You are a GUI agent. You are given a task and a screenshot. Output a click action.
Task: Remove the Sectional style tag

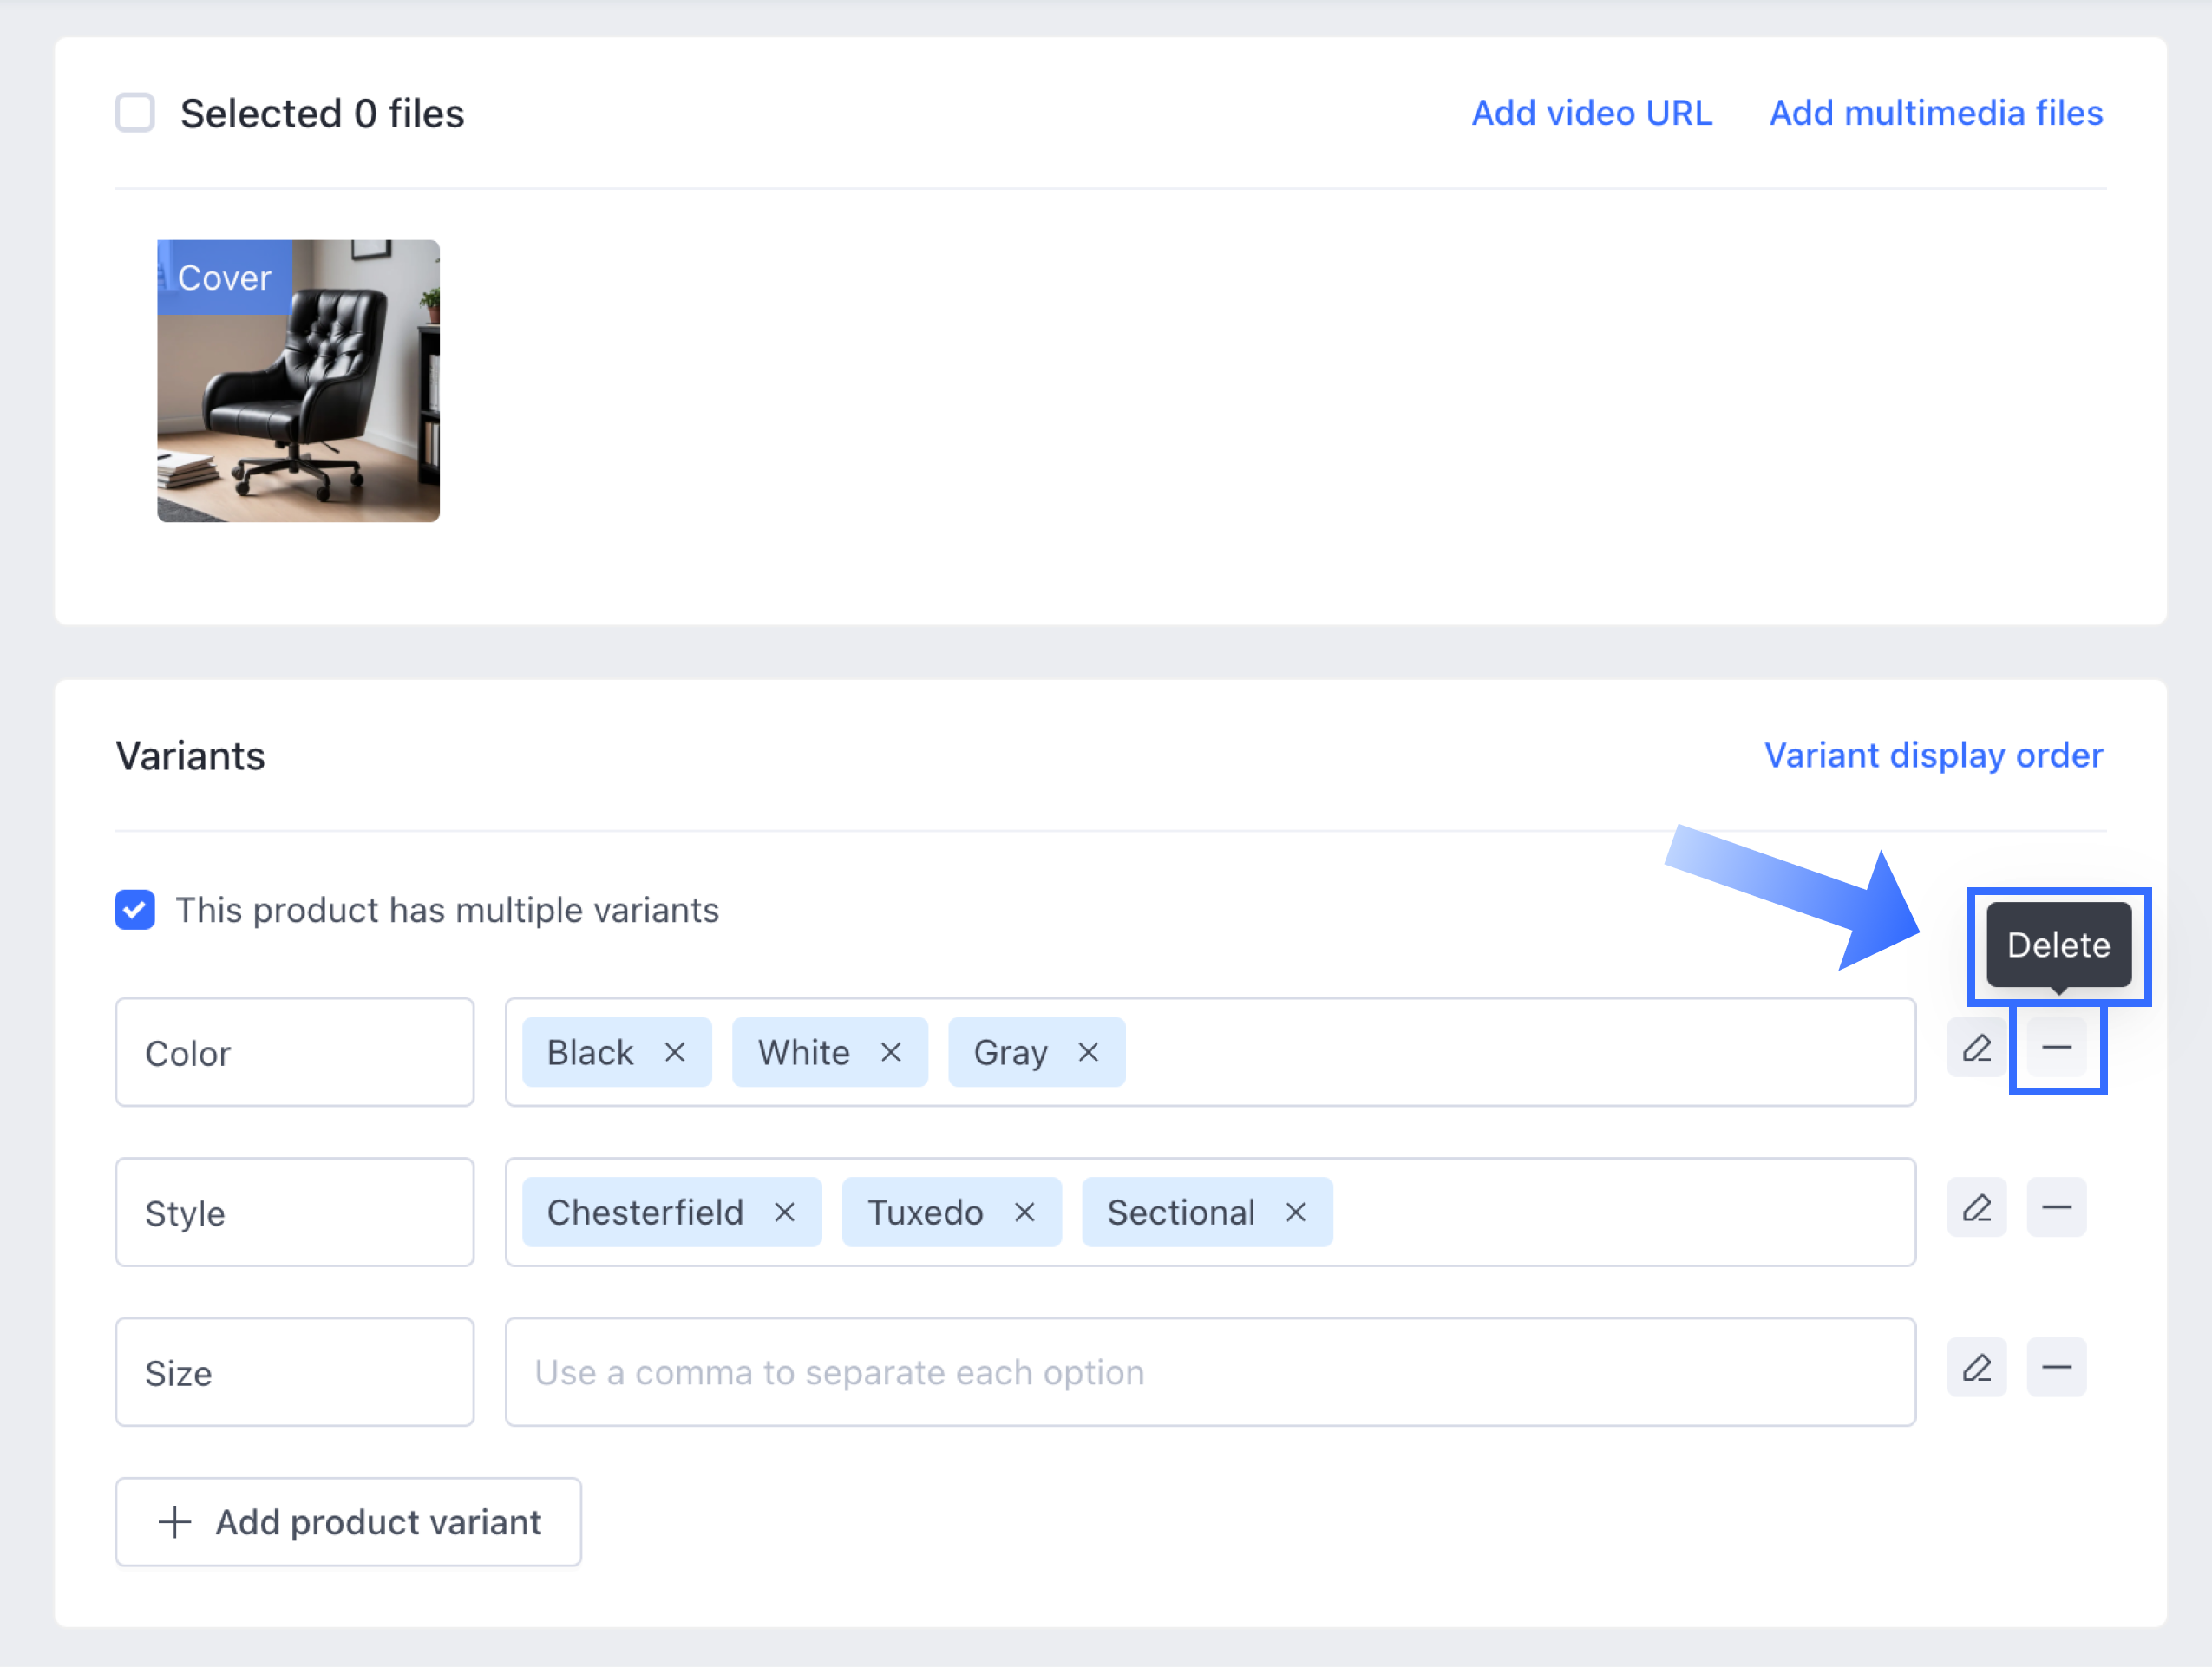tap(1295, 1212)
